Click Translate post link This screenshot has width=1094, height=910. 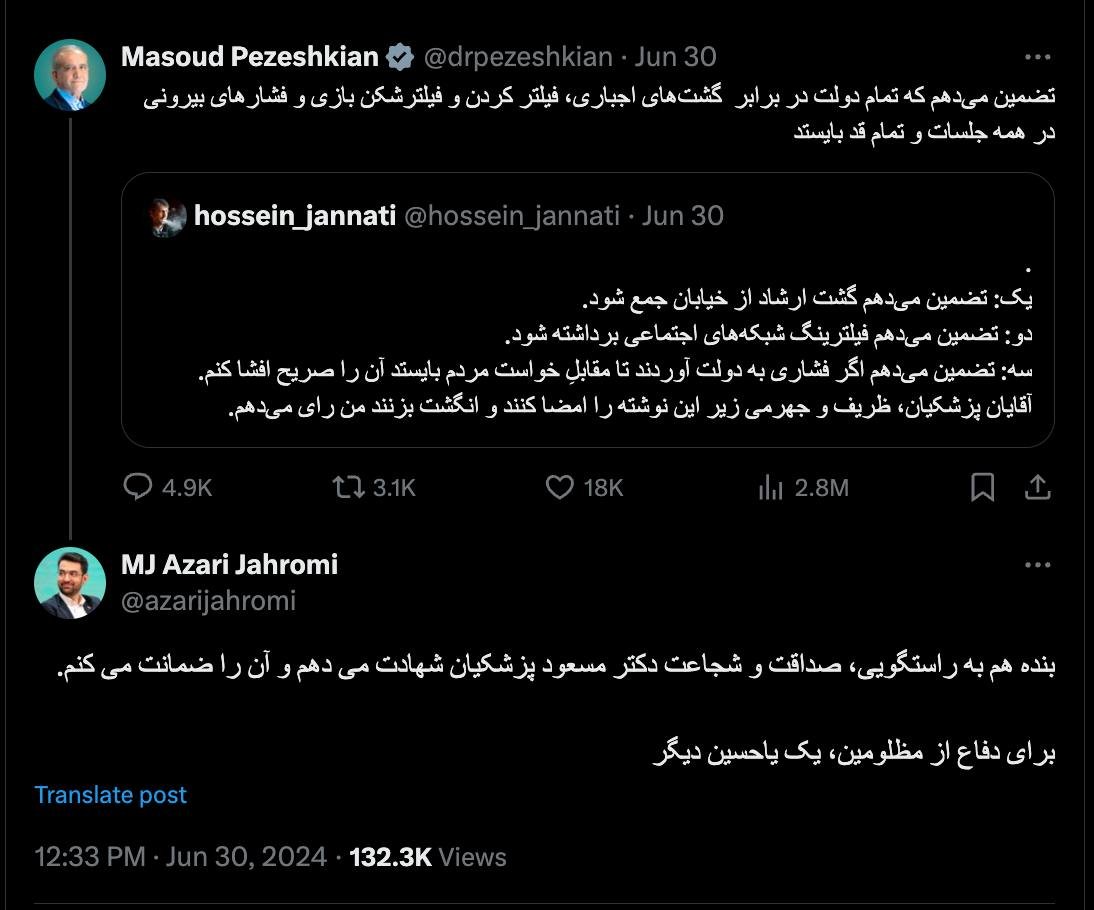(x=111, y=795)
